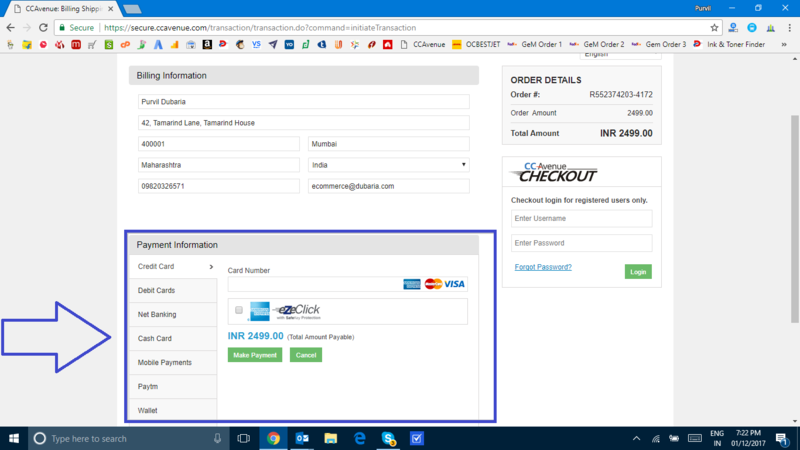Open the paper plane bookmark icon
This screenshot has height=450, width=800.
273,45
